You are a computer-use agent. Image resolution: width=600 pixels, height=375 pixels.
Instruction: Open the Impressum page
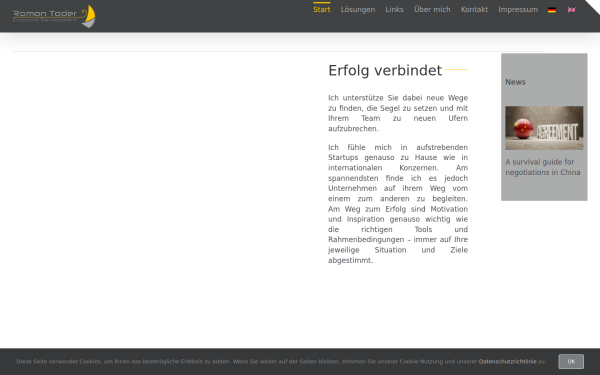pos(518,10)
